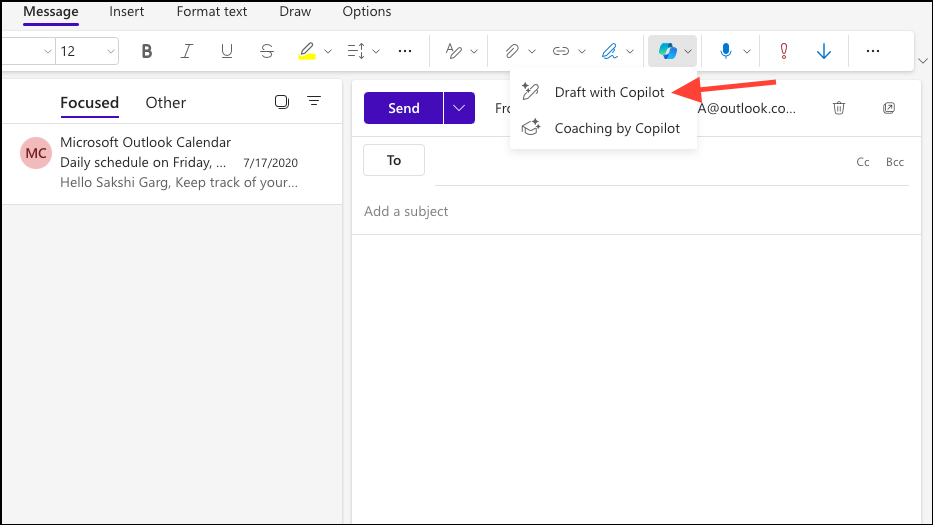Open the Options tab

tap(367, 12)
